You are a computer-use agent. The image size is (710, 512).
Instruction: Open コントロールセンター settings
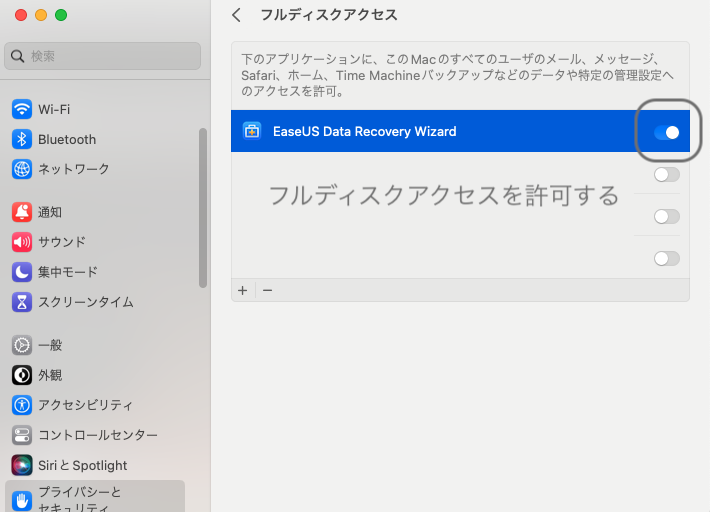(x=98, y=435)
